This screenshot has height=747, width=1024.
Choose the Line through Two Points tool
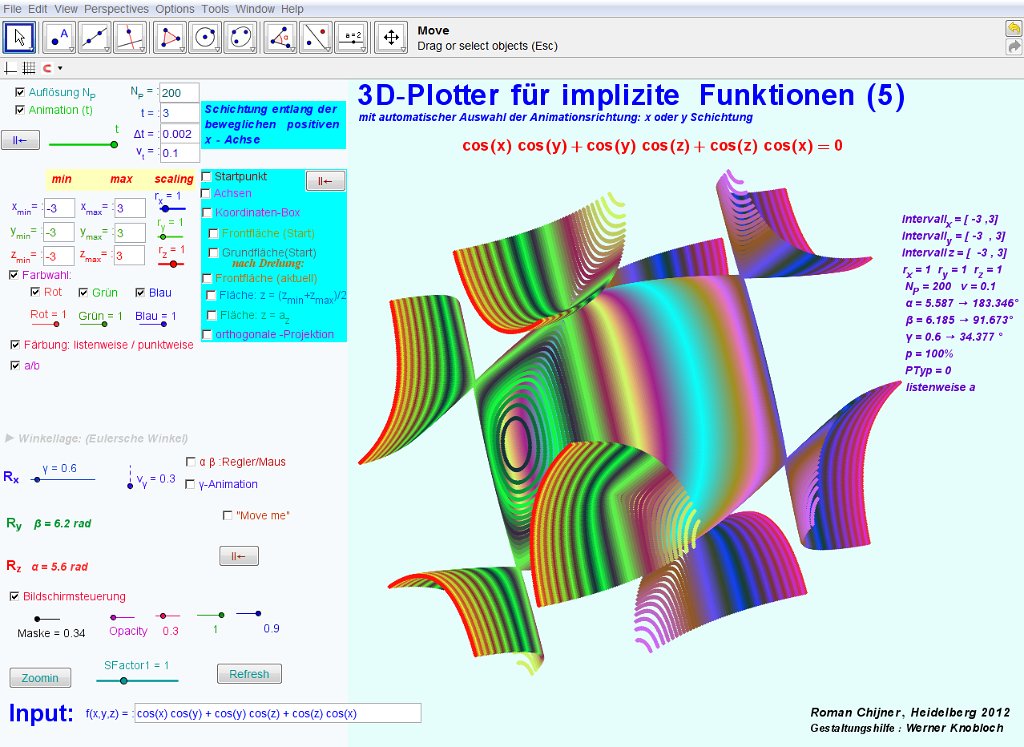[x=95, y=37]
